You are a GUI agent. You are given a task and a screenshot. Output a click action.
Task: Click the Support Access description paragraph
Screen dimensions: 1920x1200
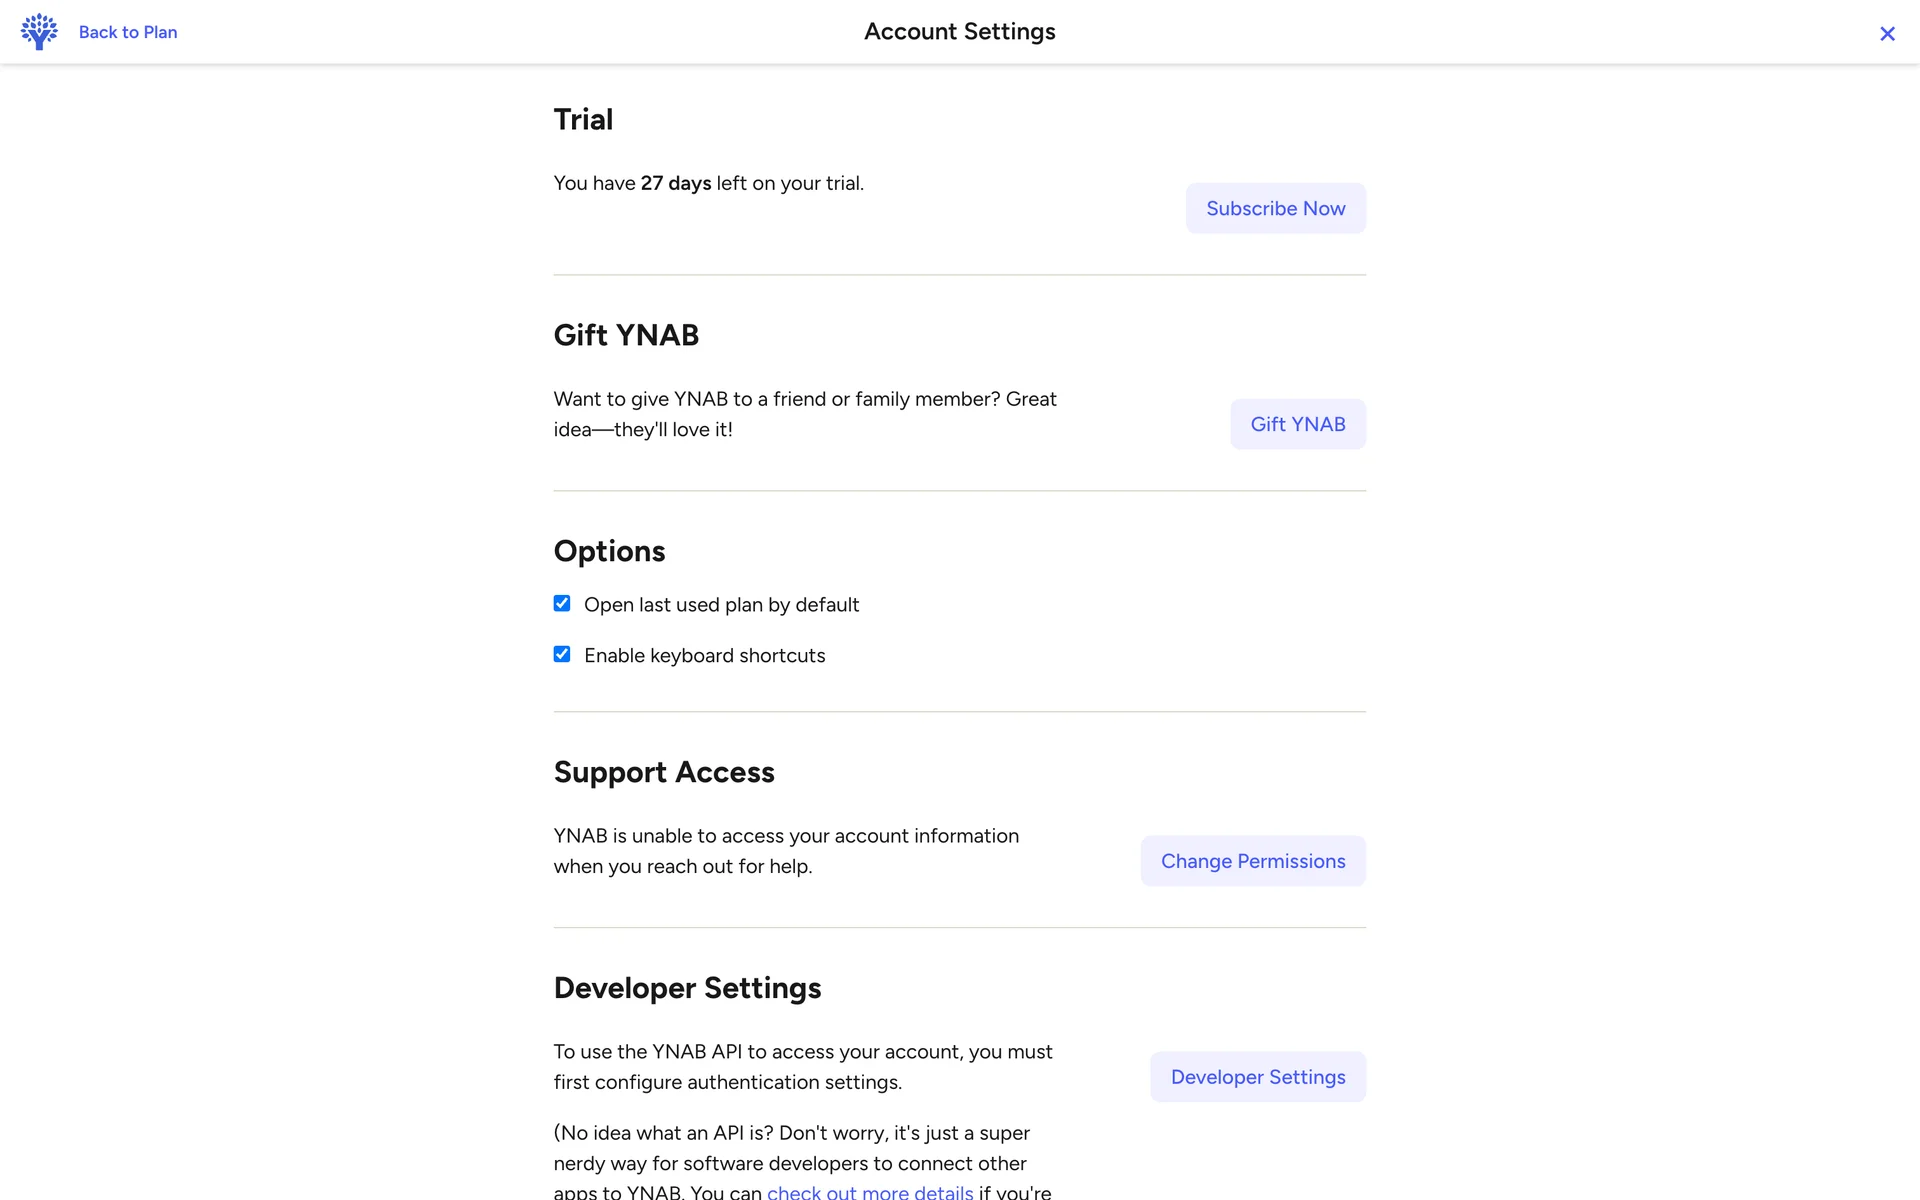point(786,851)
